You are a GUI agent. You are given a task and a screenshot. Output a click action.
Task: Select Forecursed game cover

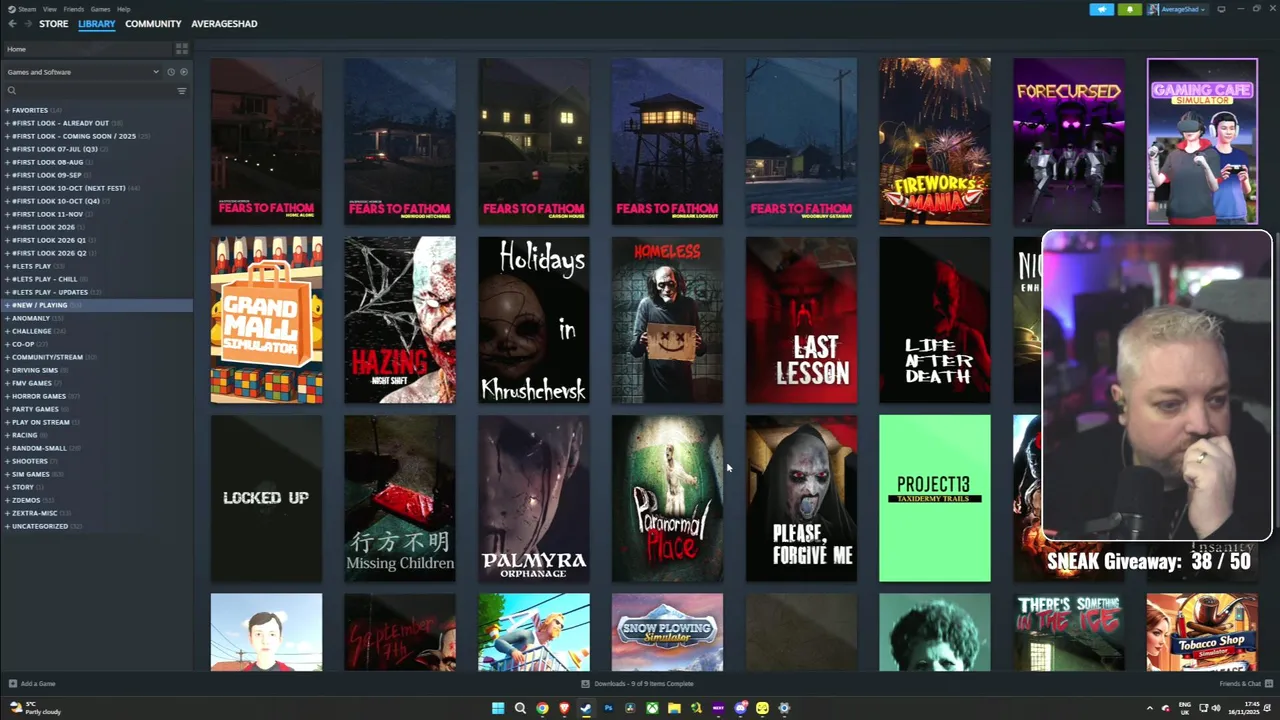[1069, 141]
